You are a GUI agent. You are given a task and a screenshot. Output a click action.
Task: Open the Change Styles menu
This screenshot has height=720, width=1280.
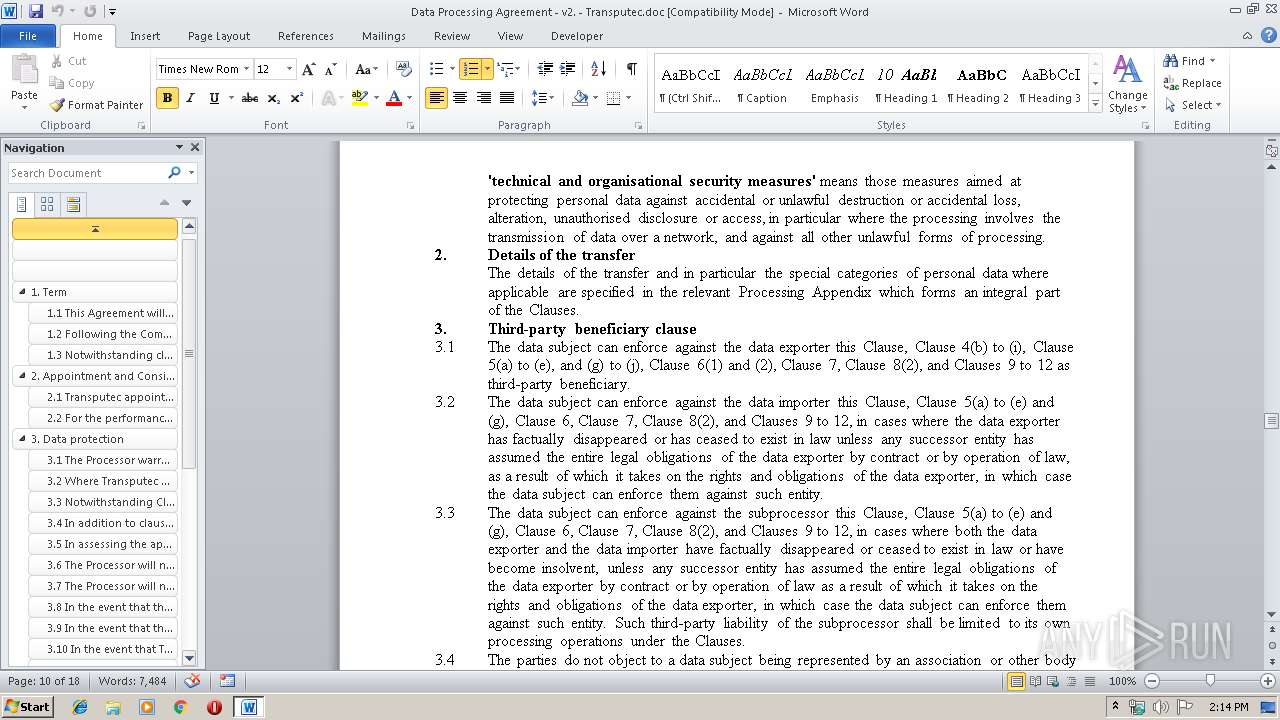(1127, 85)
